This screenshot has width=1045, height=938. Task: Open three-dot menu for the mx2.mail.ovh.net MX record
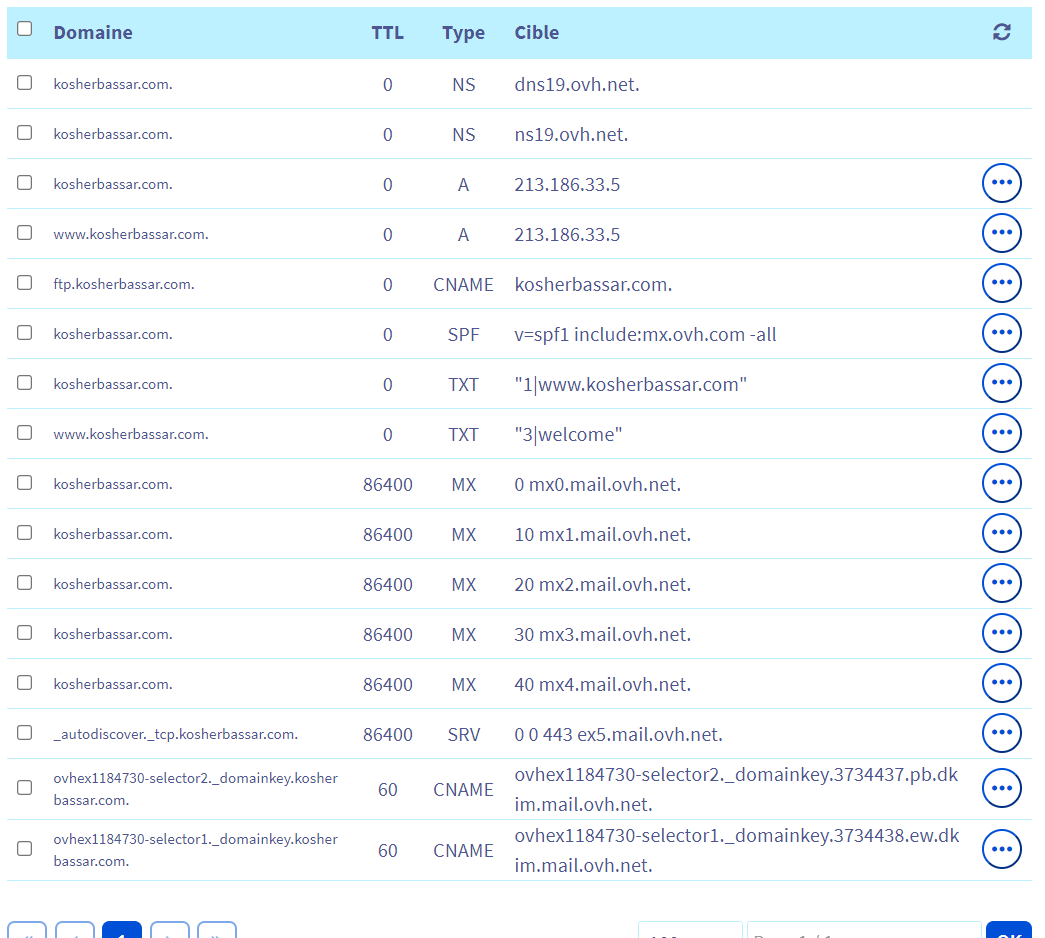click(x=1001, y=584)
